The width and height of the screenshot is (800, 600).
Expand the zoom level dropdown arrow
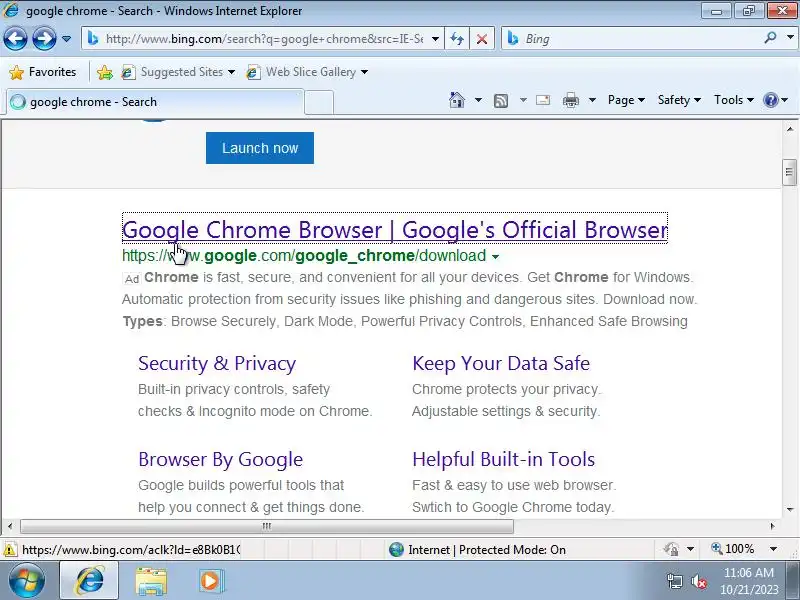773,549
